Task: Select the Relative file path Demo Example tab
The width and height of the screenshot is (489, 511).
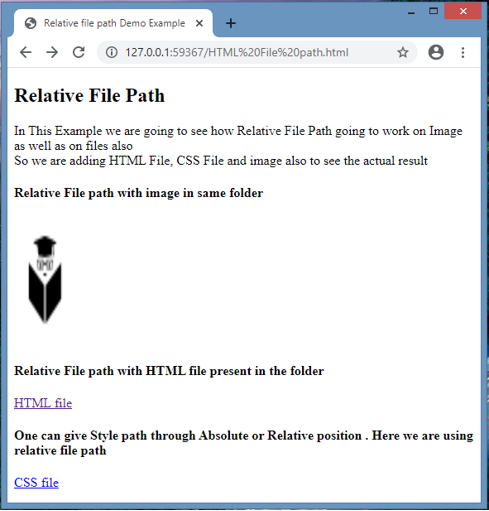Action: click(113, 23)
